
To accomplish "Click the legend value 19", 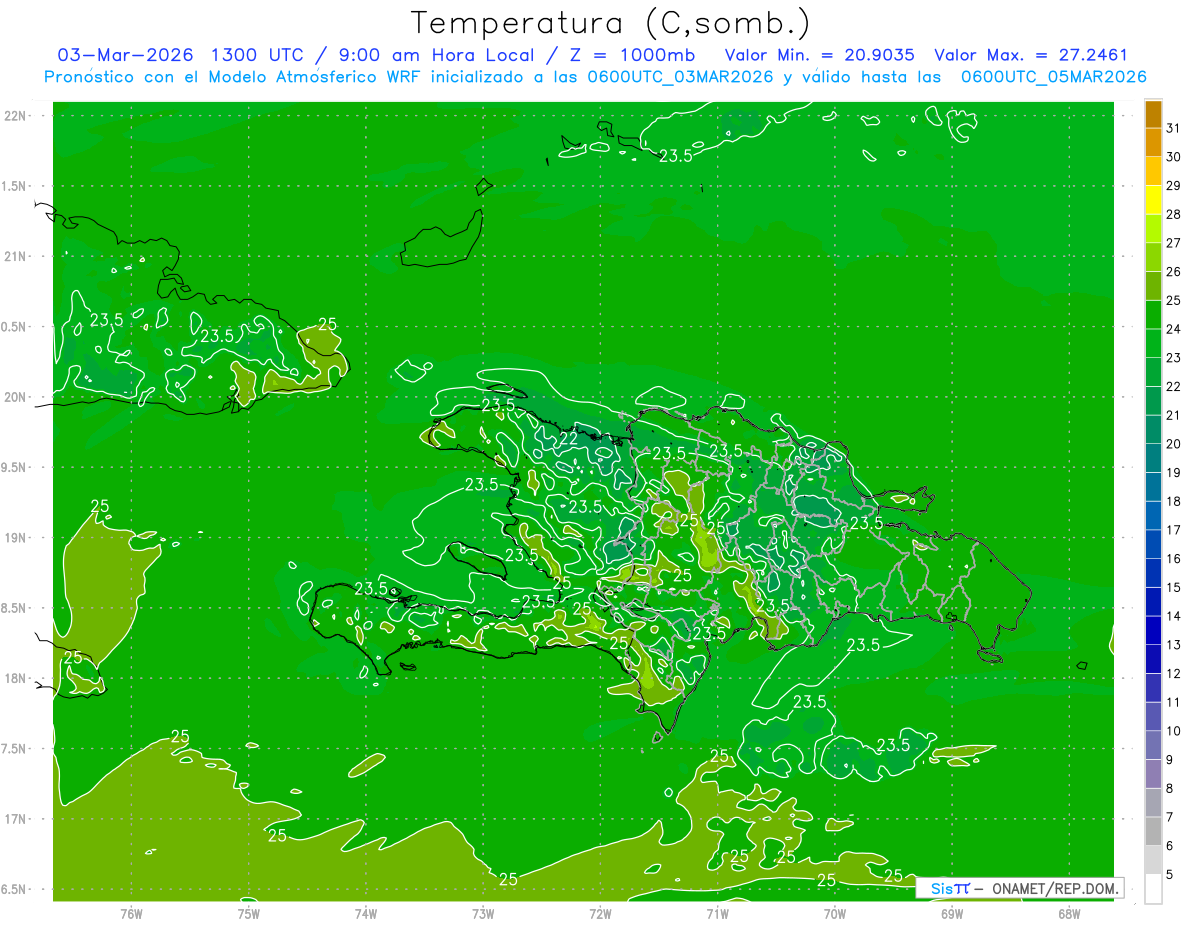I will [1173, 472].
